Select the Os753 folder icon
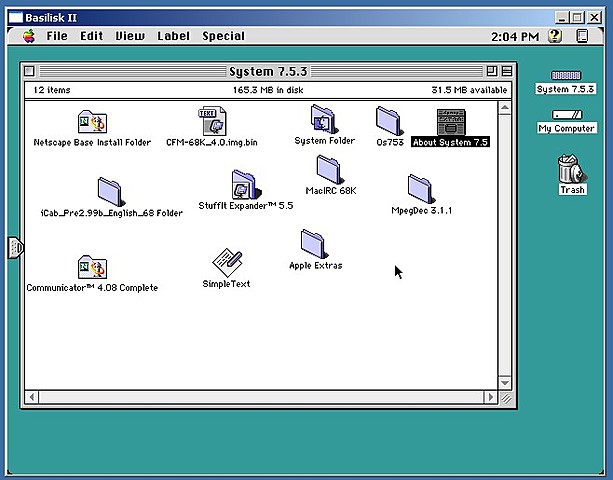The width and height of the screenshot is (613, 480). click(x=389, y=121)
